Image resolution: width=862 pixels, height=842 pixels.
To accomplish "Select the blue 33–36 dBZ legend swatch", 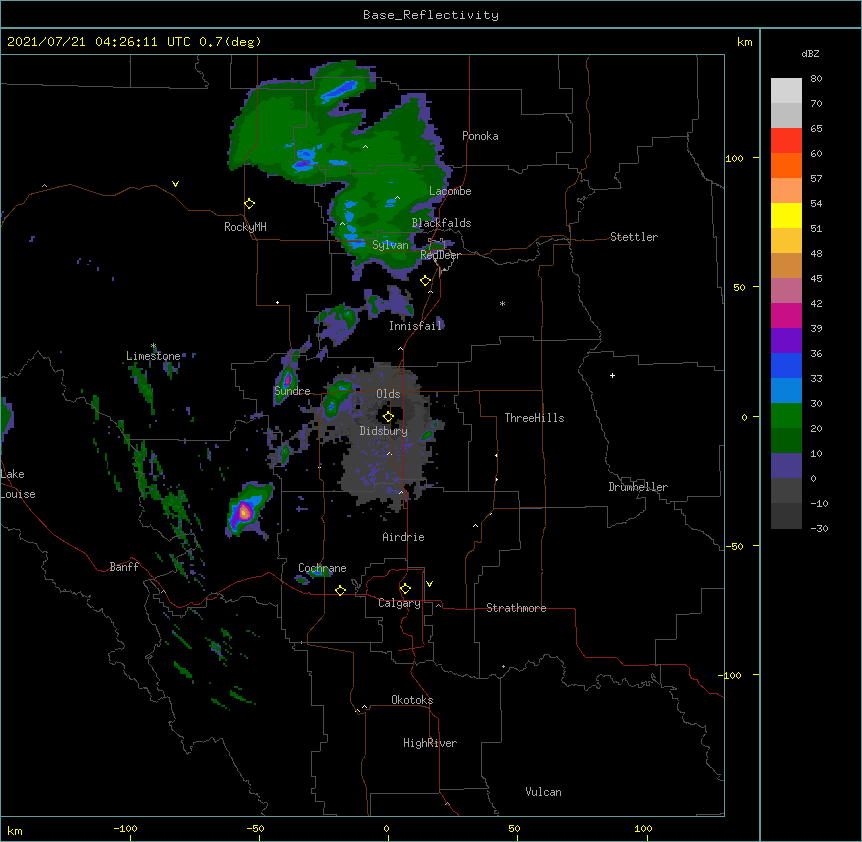I will click(x=786, y=365).
